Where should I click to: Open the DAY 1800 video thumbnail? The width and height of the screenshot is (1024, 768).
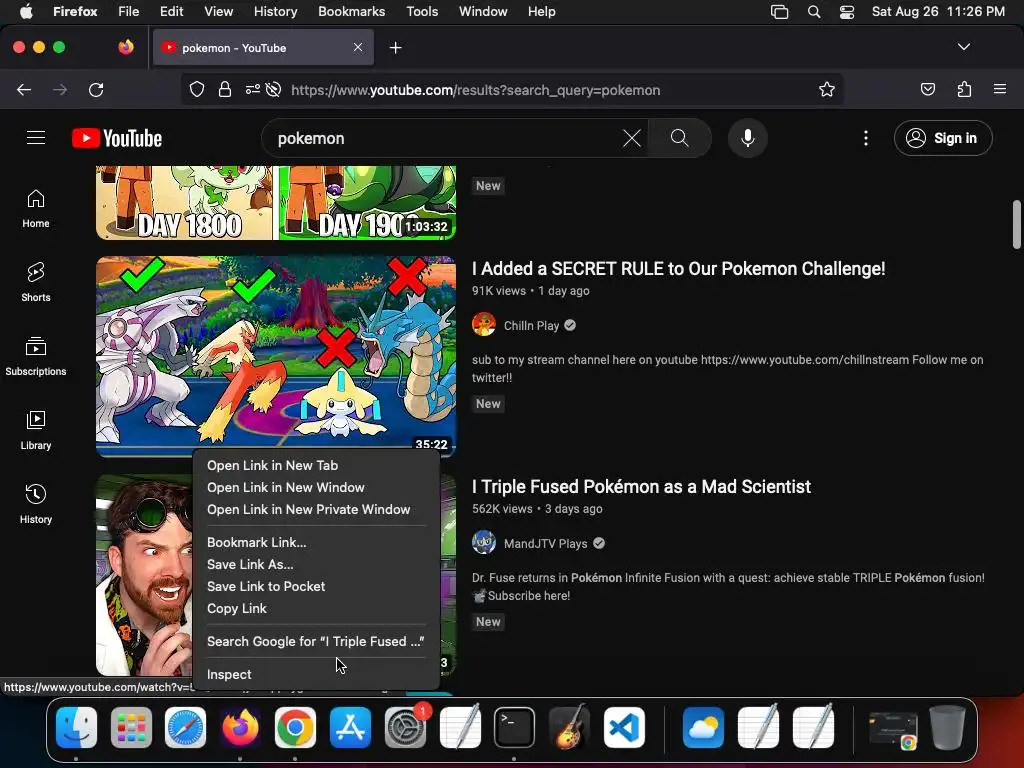pyautogui.click(x=276, y=203)
